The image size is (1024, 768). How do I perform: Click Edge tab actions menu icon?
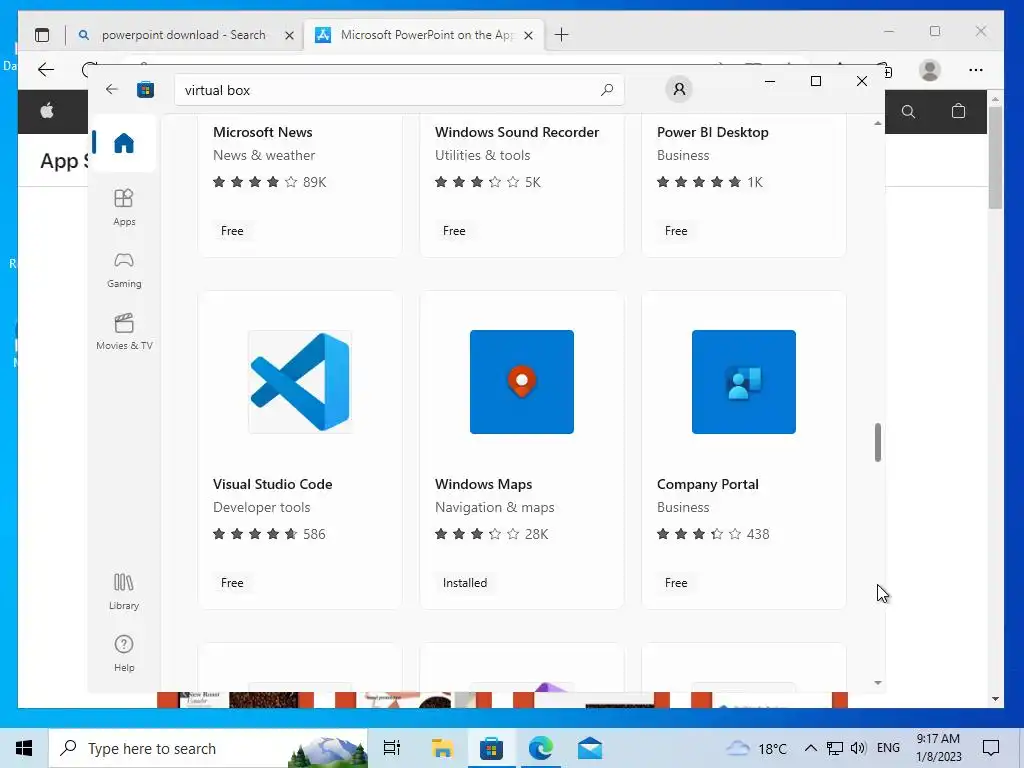[x=42, y=35]
